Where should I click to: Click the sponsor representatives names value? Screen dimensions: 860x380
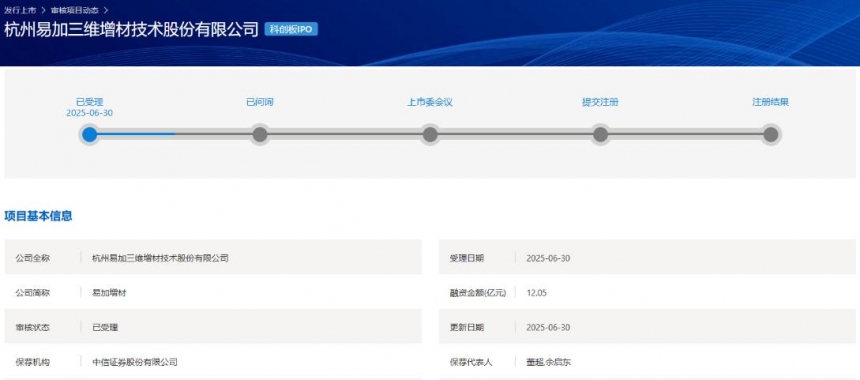click(x=549, y=362)
